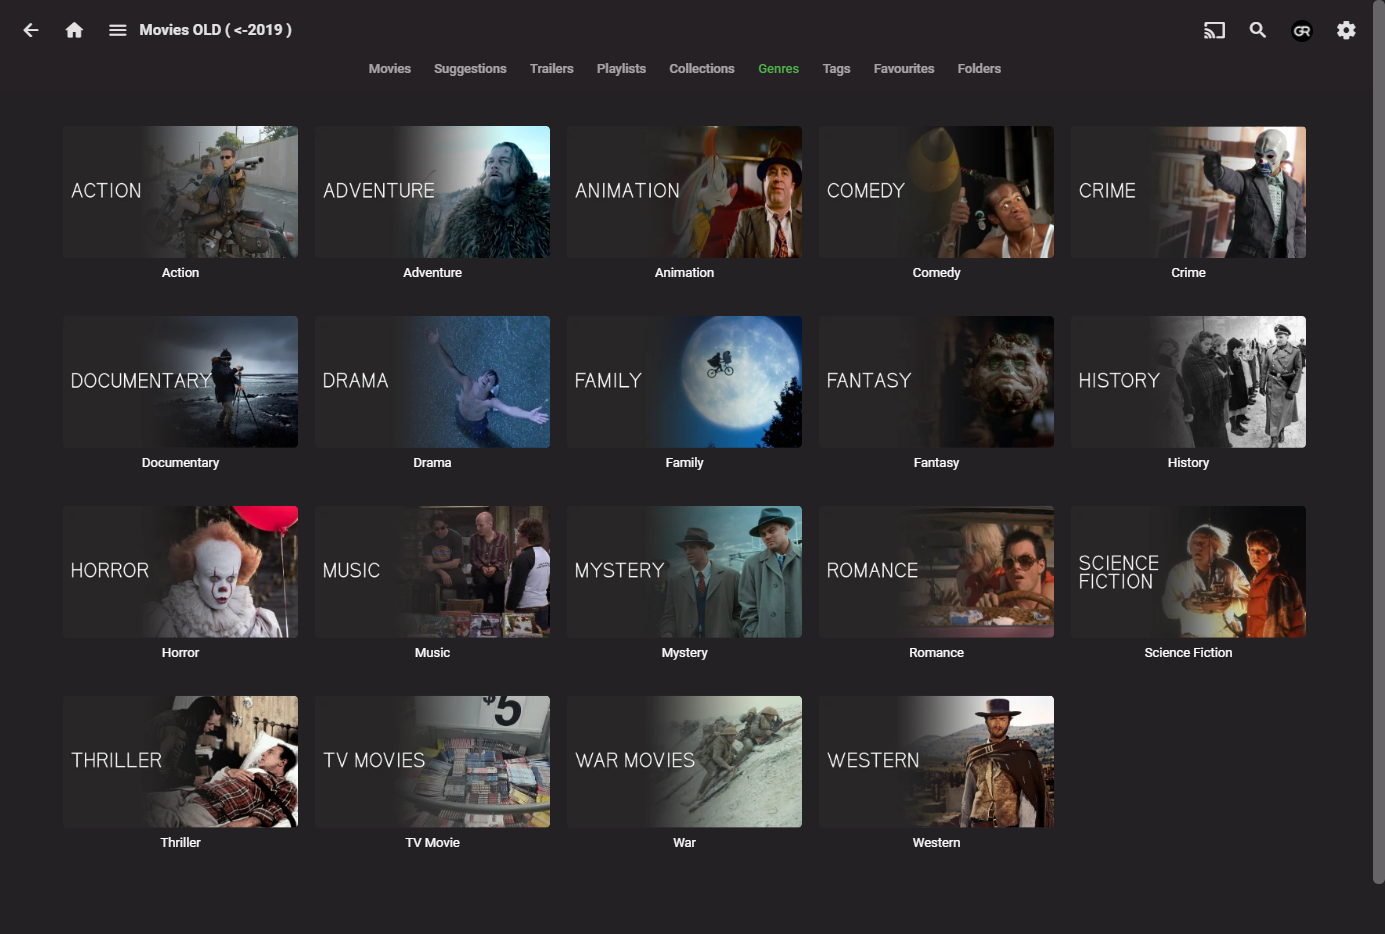The image size is (1385, 934).
Task: Click the "Documentary" caption below its card
Action: [x=180, y=463]
